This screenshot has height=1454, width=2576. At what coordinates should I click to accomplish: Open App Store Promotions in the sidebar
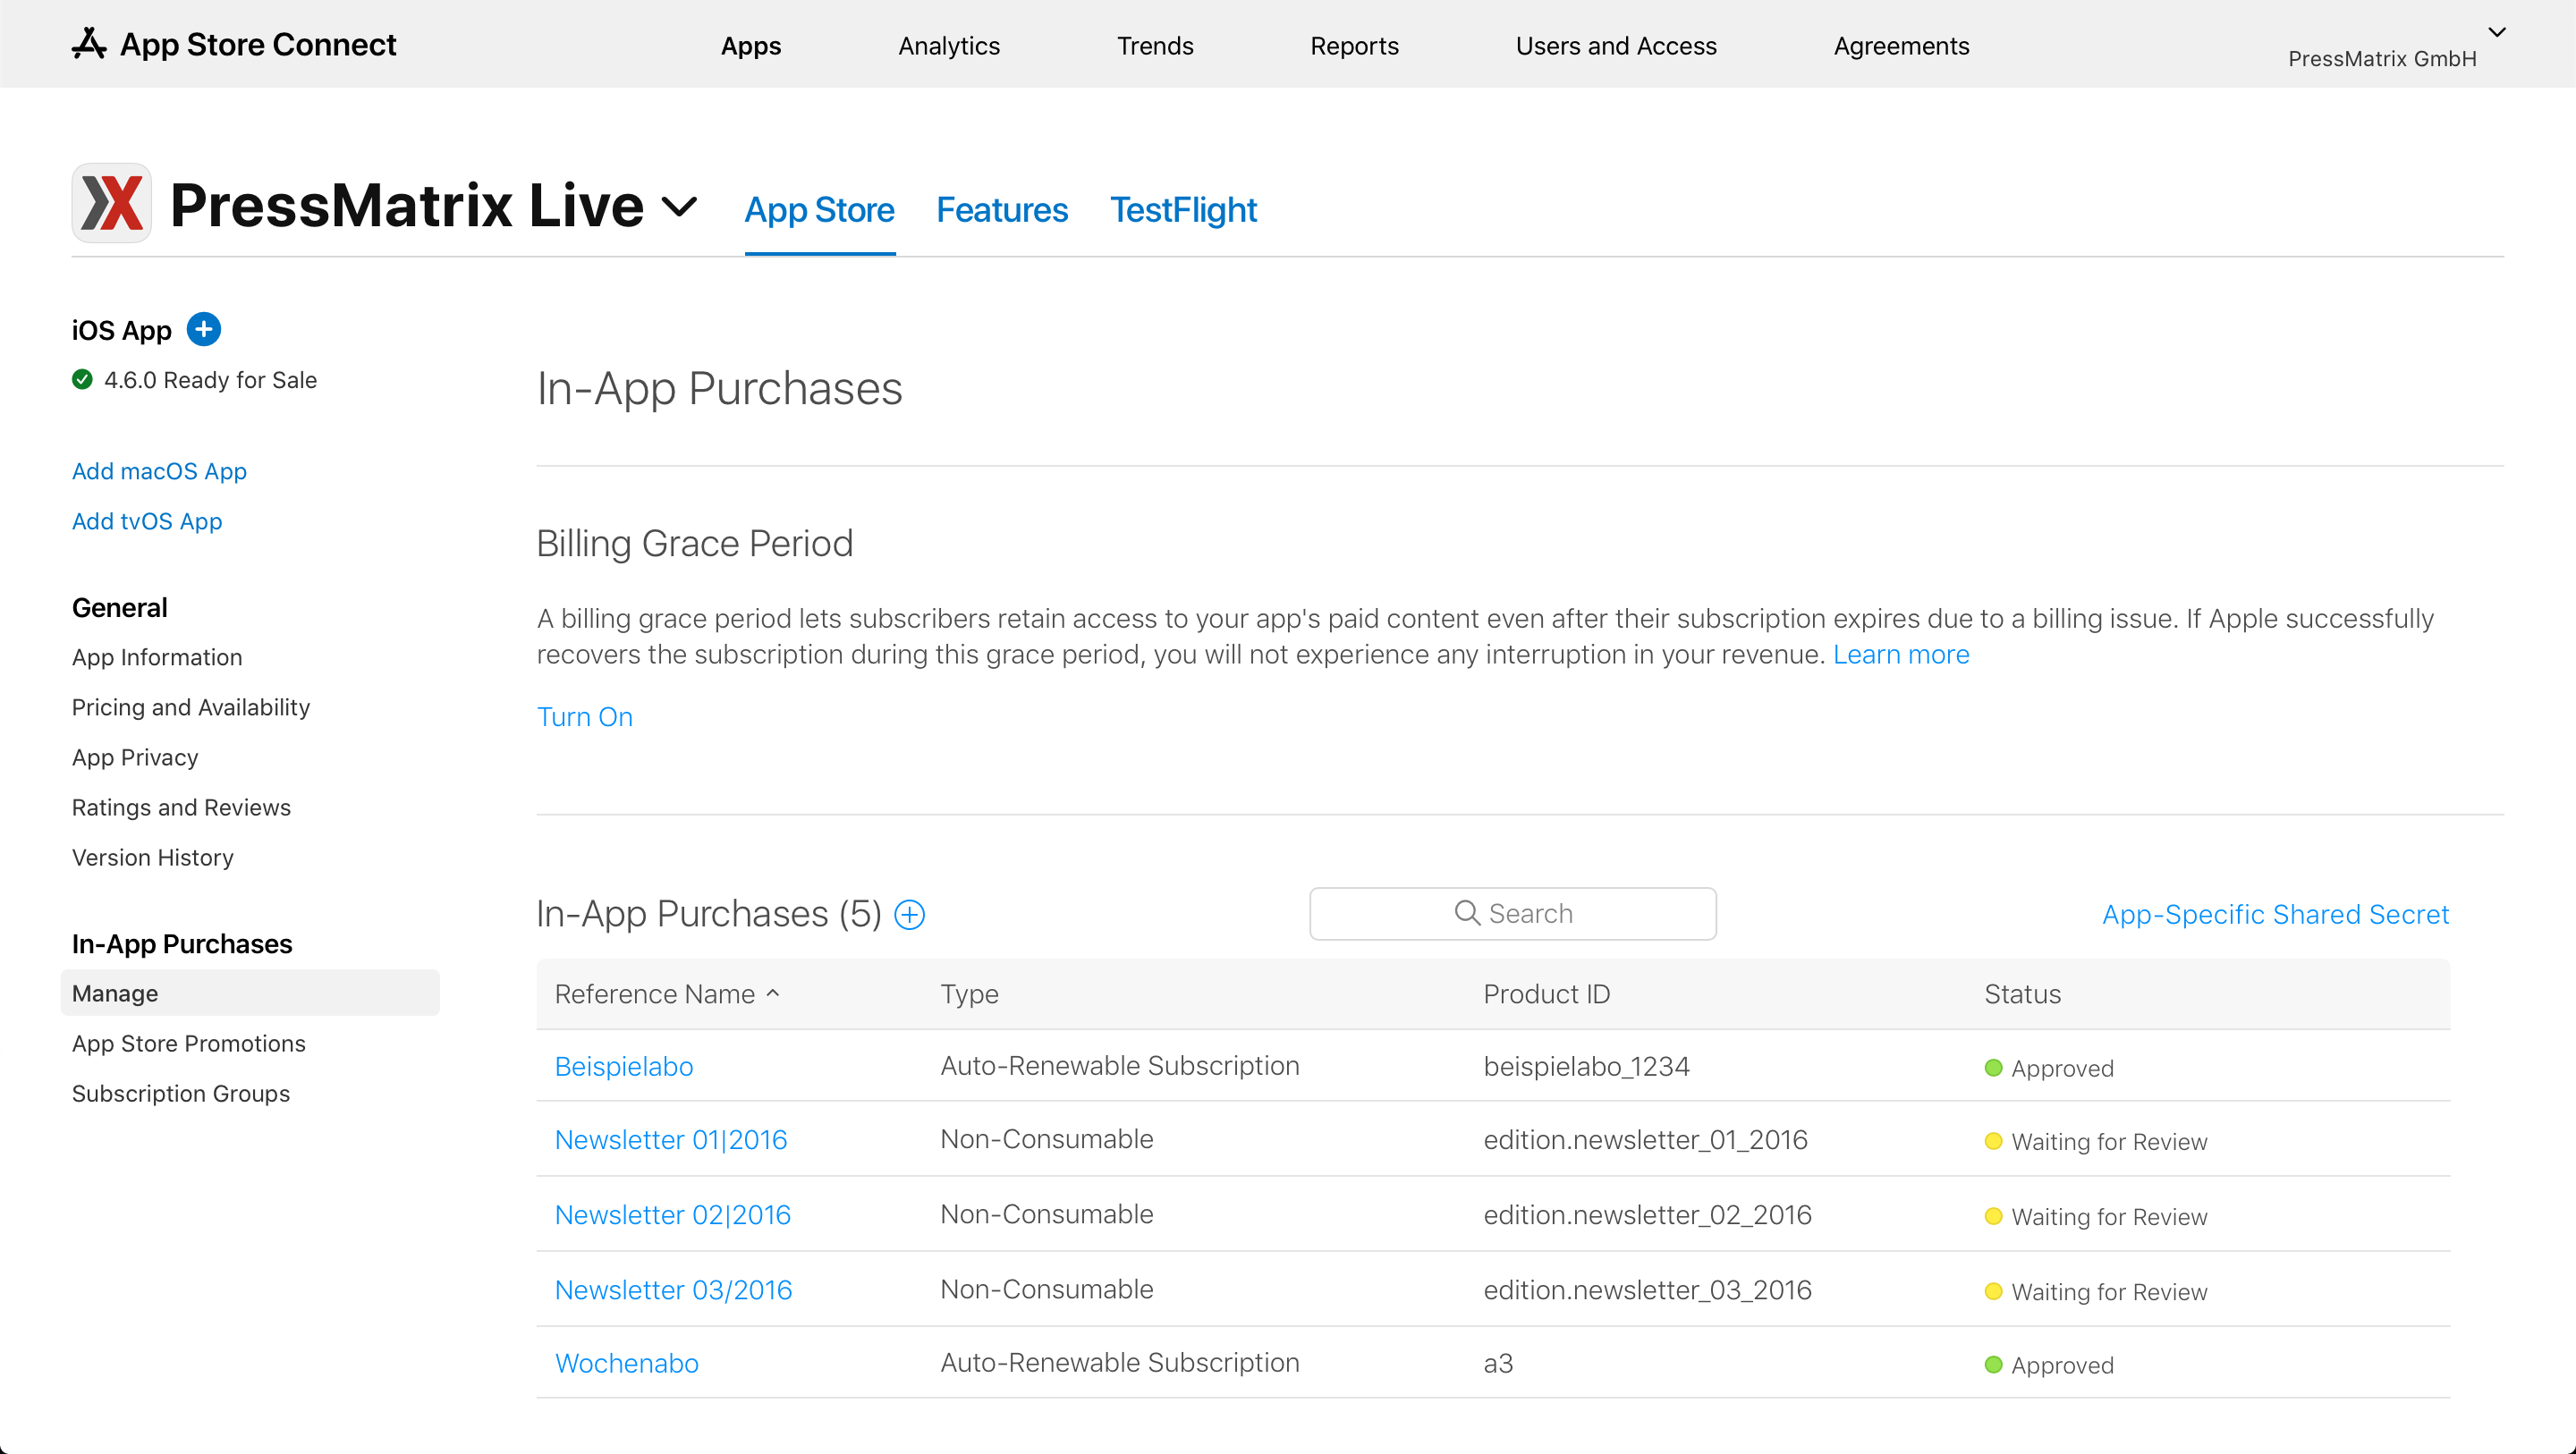coord(189,1043)
